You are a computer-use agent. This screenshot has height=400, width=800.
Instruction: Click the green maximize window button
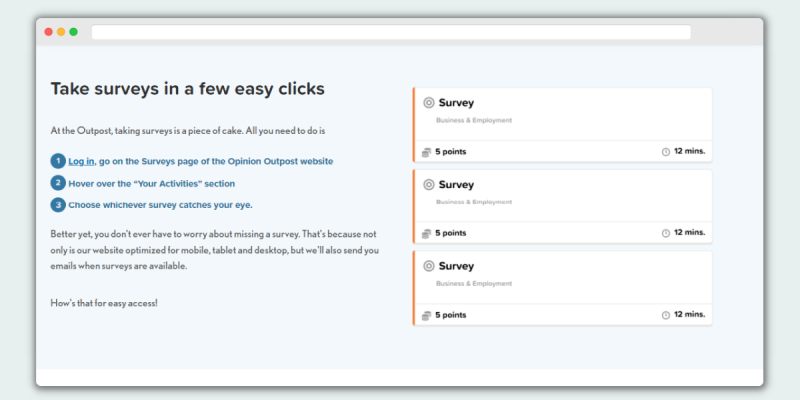click(x=73, y=32)
